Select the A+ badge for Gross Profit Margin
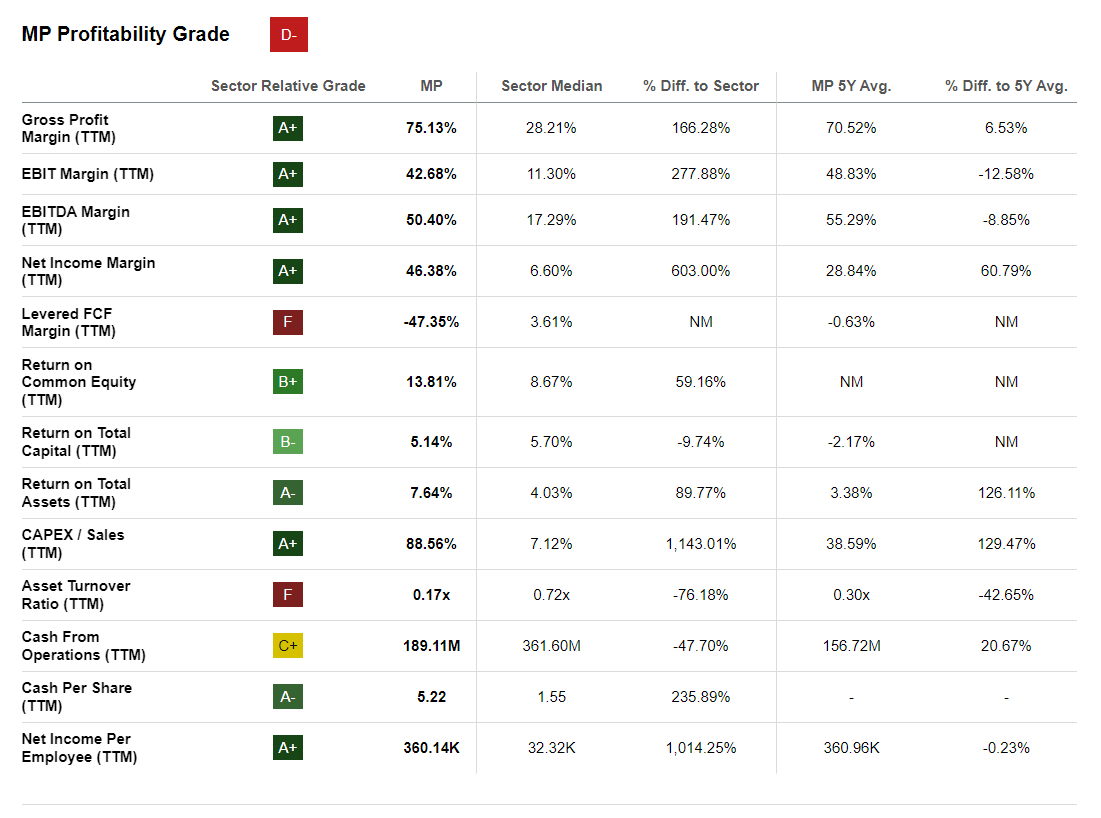This screenshot has width=1101, height=818. pyautogui.click(x=287, y=128)
